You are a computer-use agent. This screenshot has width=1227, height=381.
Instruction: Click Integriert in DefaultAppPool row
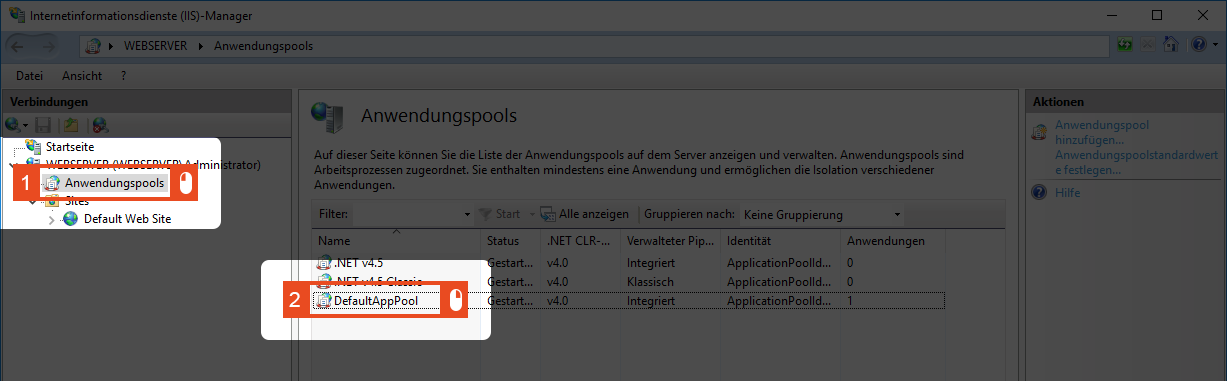[651, 300]
